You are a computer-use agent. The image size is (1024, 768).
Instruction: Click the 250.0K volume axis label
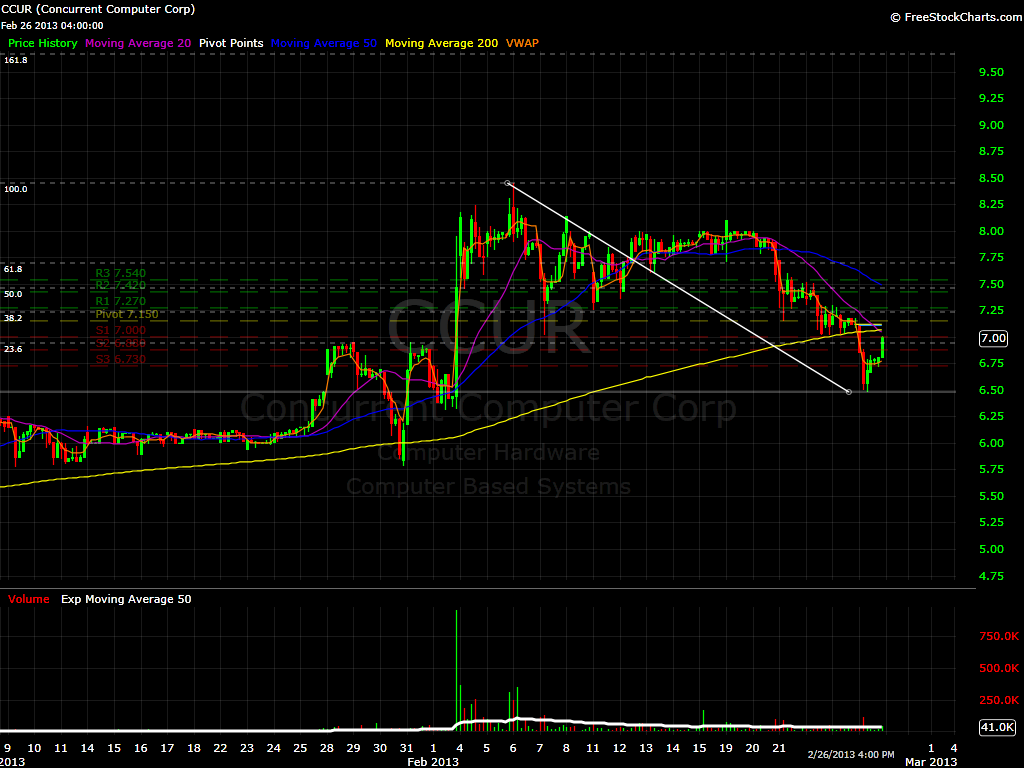pyautogui.click(x=999, y=700)
